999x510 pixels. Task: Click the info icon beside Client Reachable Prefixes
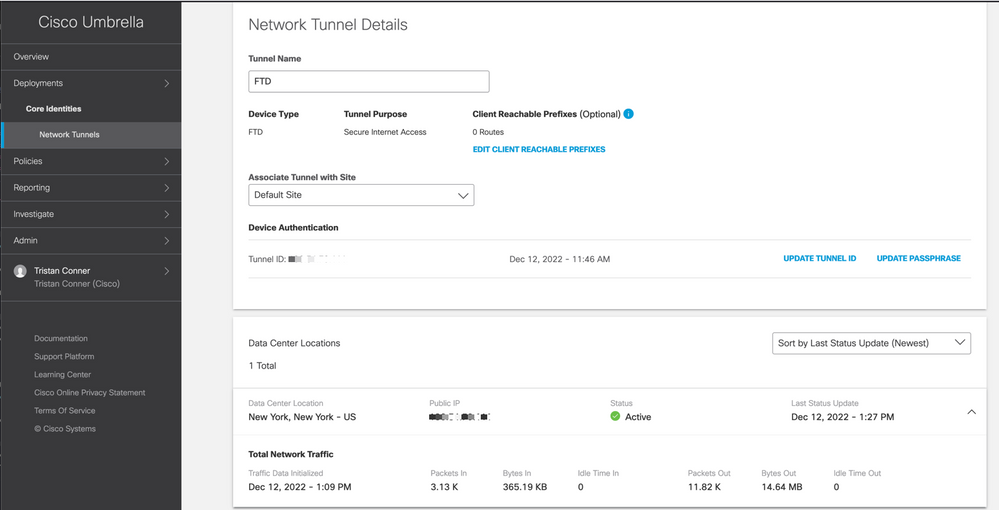pos(628,114)
